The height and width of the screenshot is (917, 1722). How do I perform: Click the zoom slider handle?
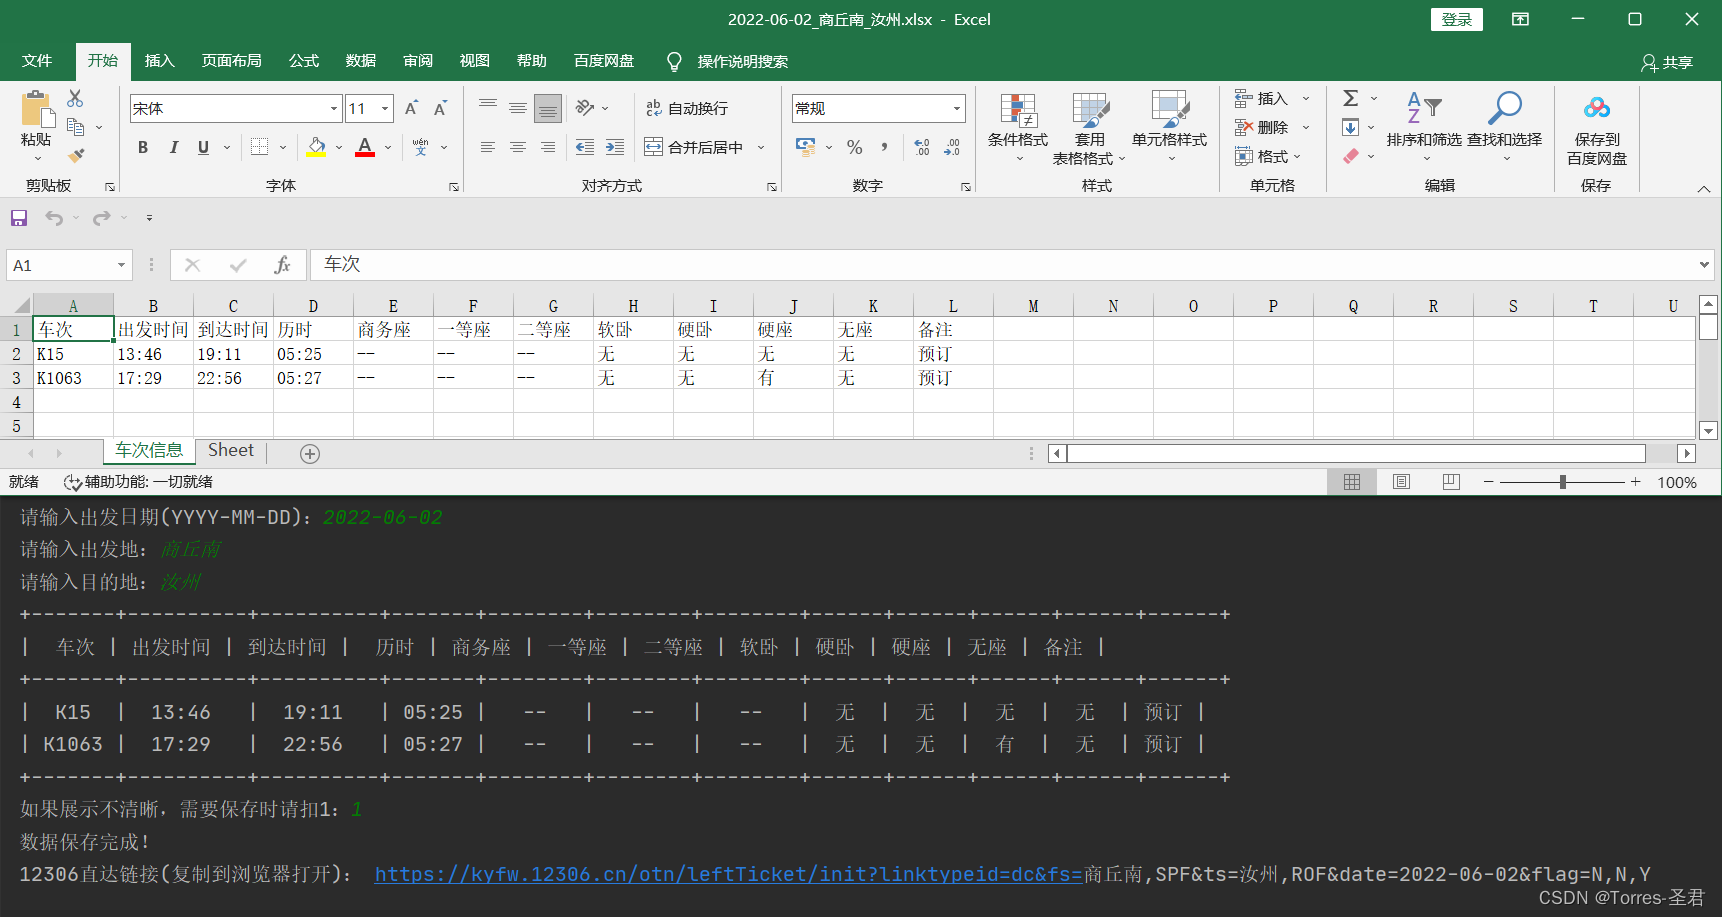coord(1562,482)
